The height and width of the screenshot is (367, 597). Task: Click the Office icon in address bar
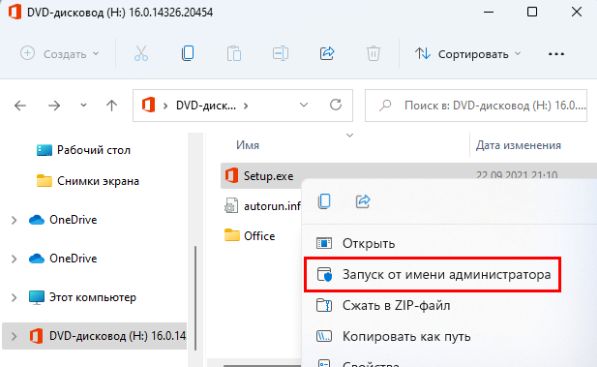click(x=148, y=105)
